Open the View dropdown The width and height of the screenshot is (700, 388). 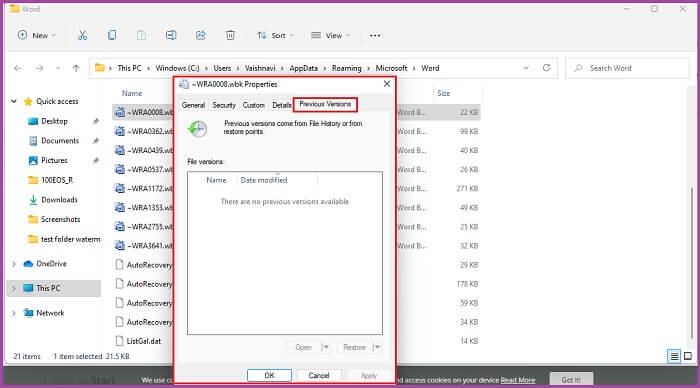[x=330, y=35]
